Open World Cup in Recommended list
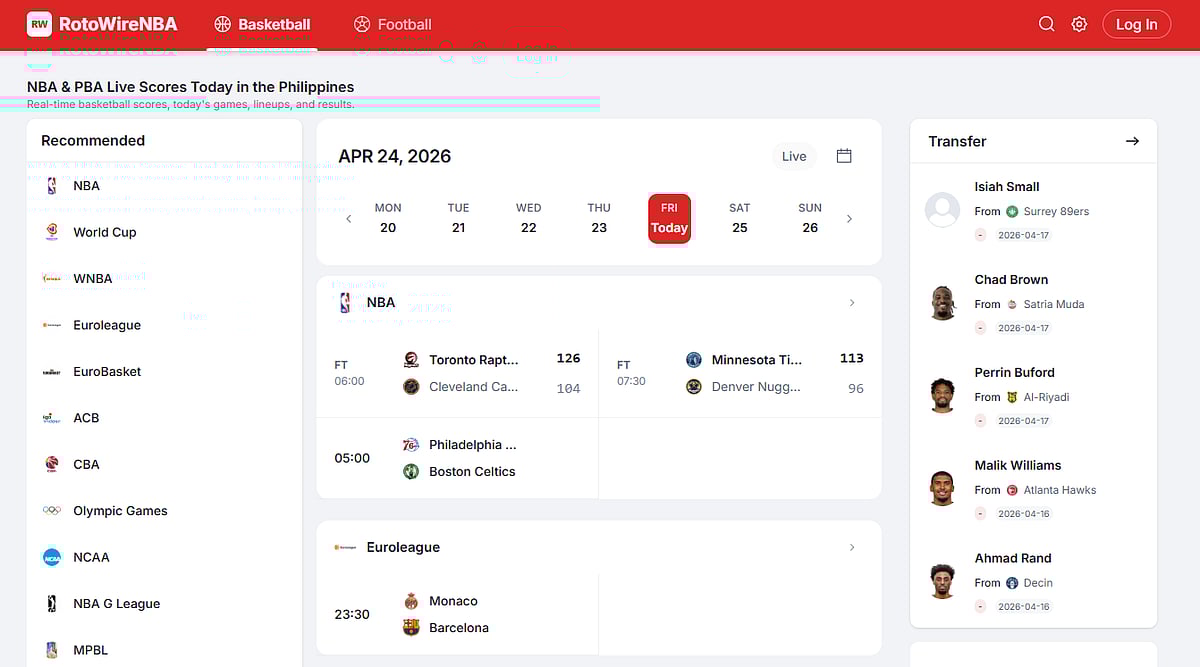Image resolution: width=1200 pixels, height=667 pixels. point(104,232)
